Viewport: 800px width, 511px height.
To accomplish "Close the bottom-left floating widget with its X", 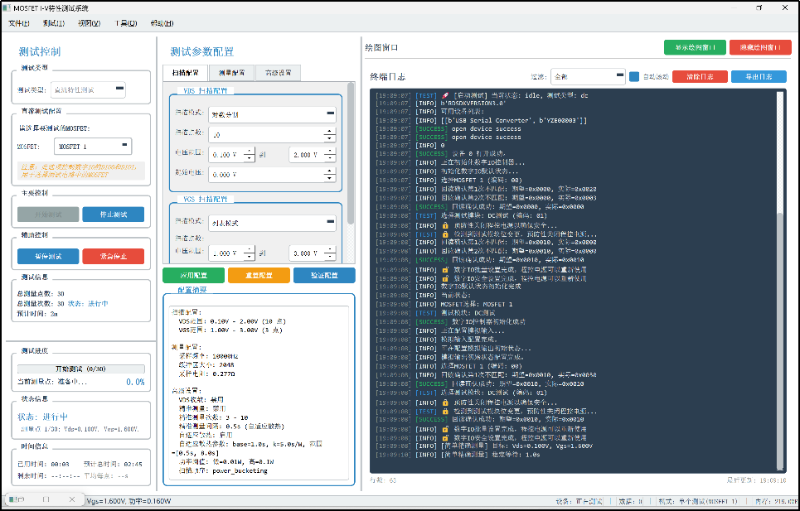I will click(x=71, y=500).
